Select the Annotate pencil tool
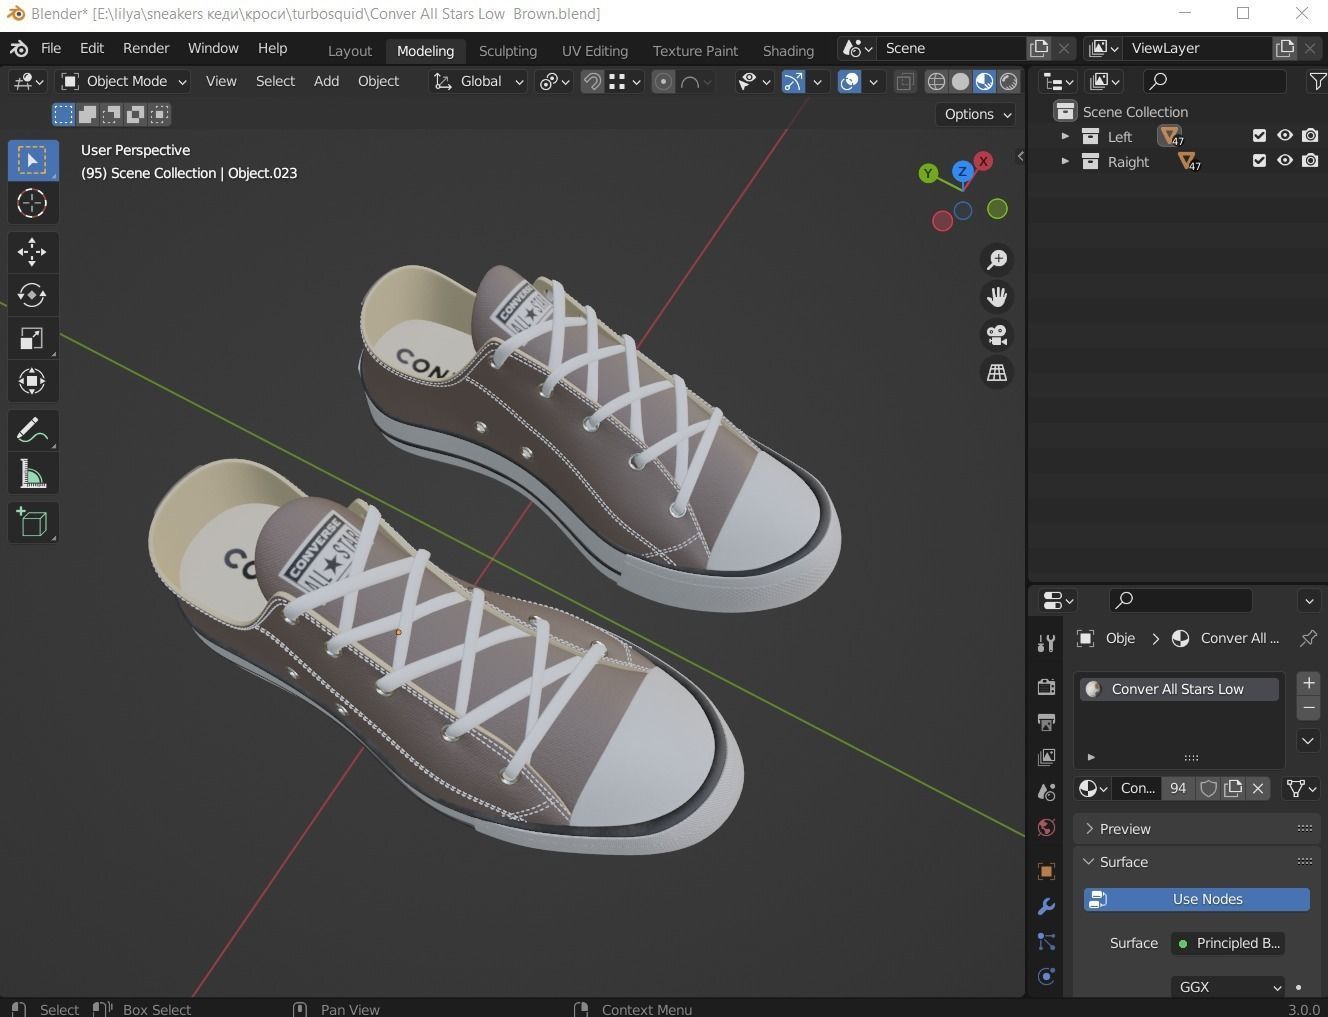The image size is (1328, 1017). 32,430
